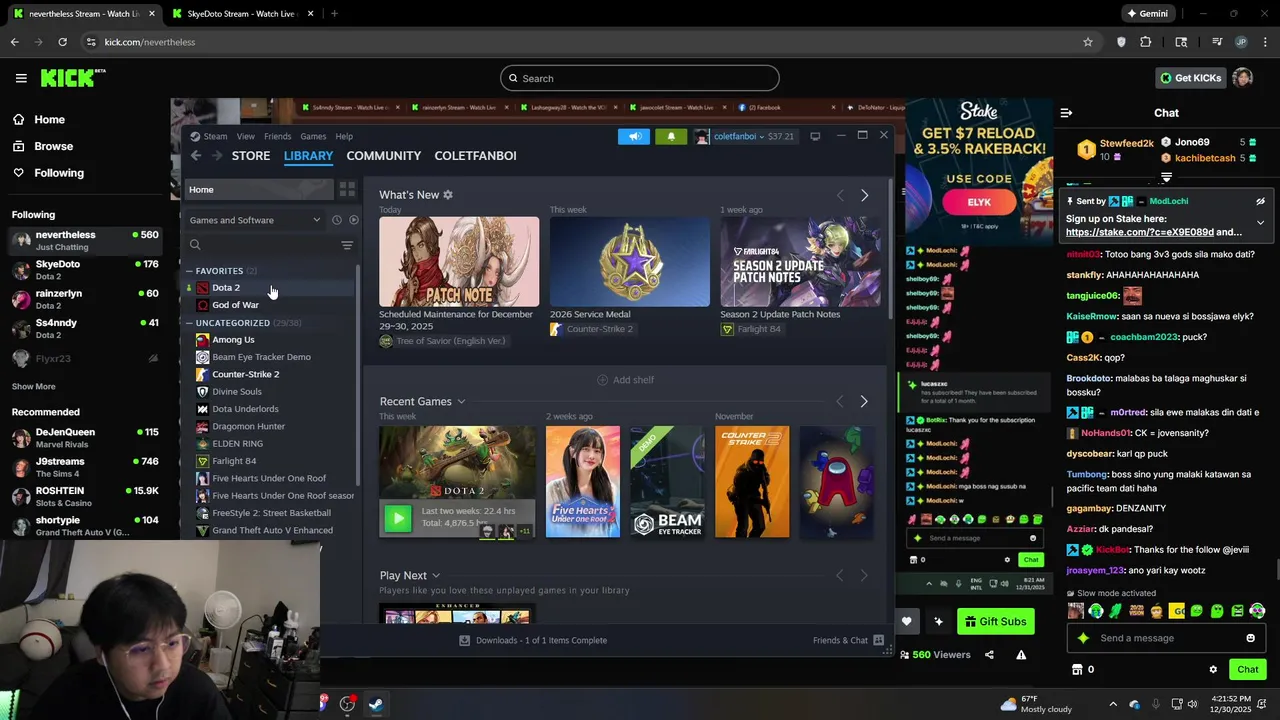Click the heart follow icon beside Gift Subs
The width and height of the screenshot is (1280, 720).
tap(907, 621)
